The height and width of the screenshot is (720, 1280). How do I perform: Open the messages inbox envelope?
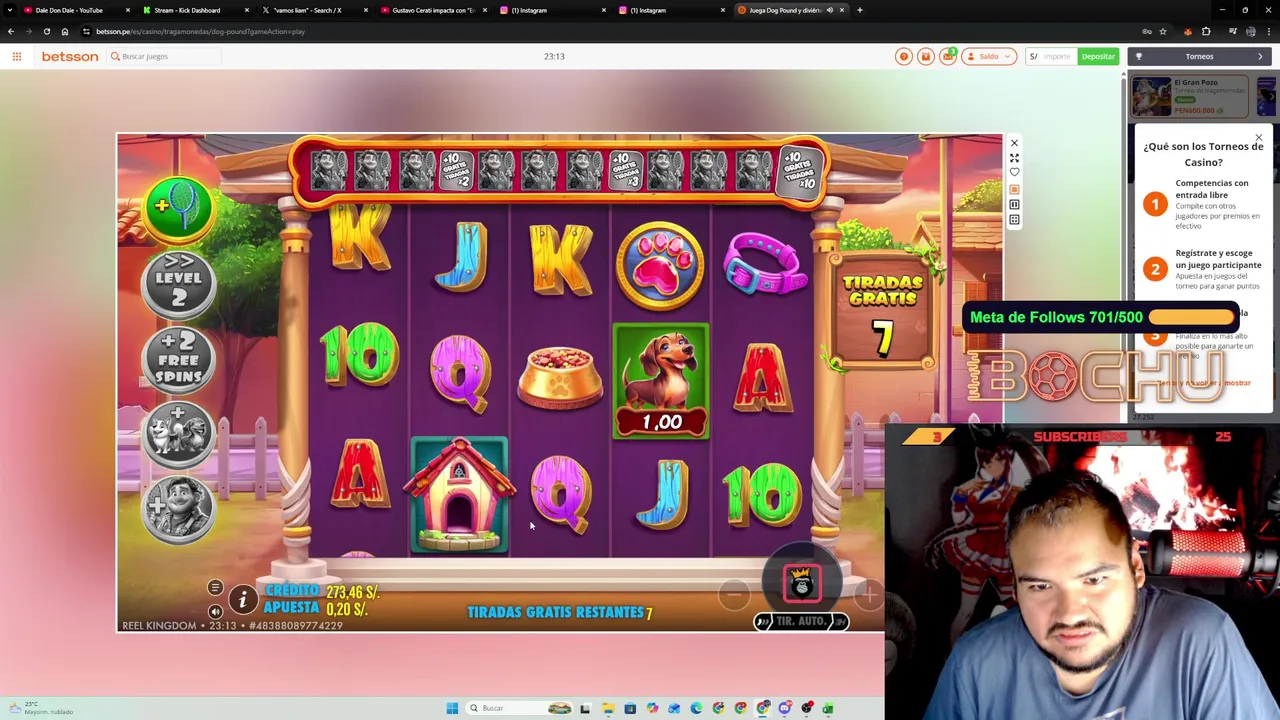click(948, 56)
